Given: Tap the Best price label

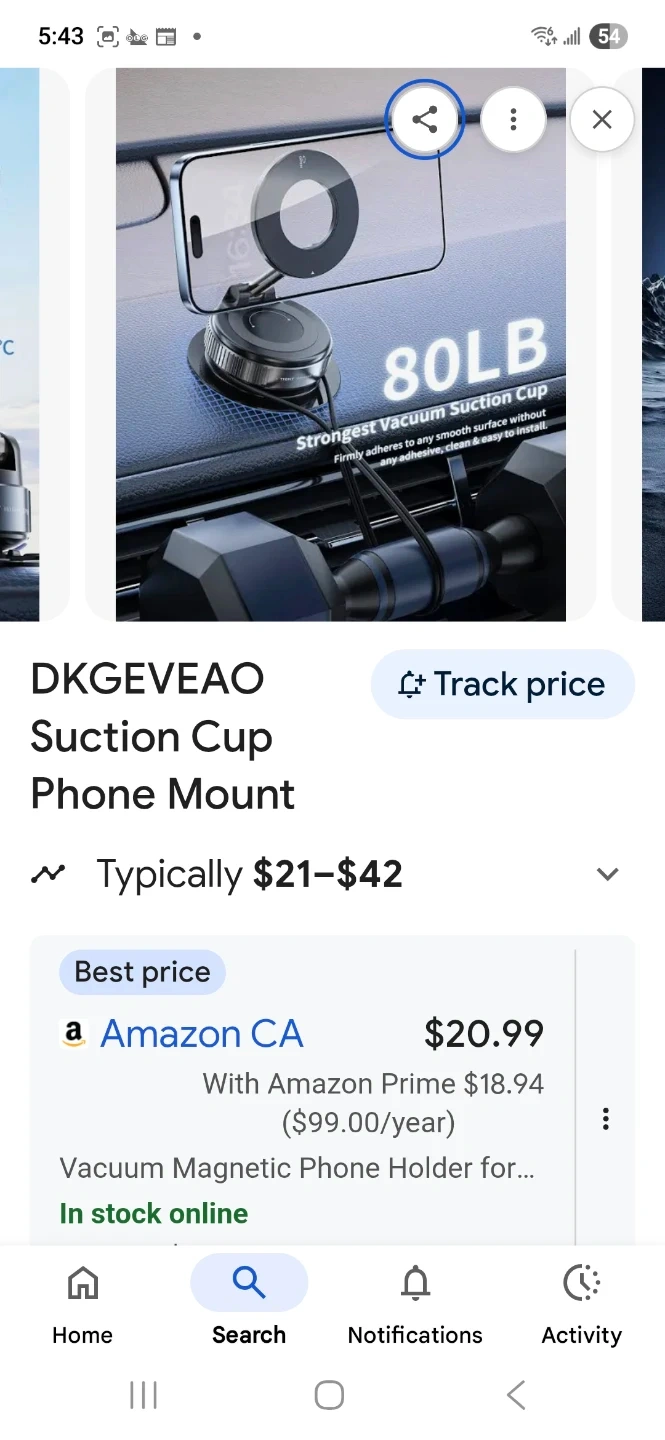Looking at the screenshot, I should point(142,972).
